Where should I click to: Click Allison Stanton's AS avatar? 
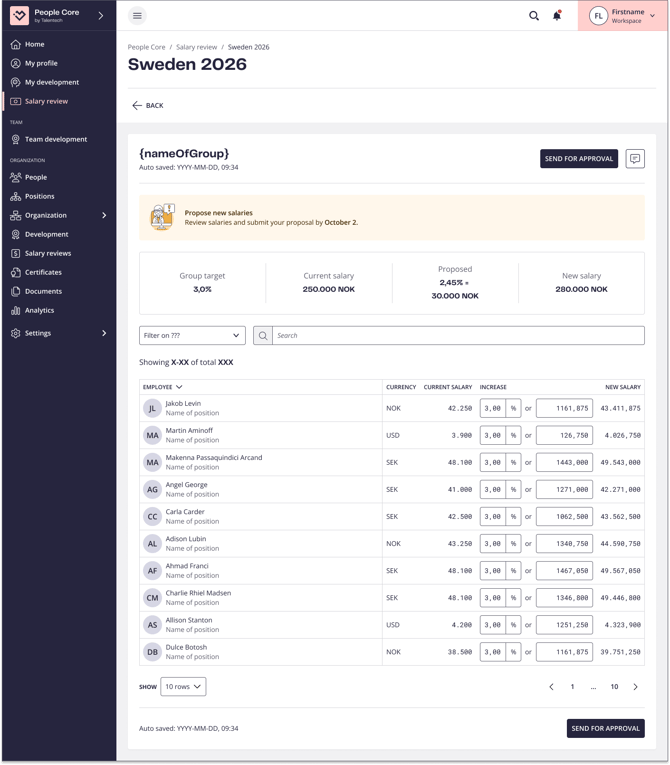(x=152, y=625)
